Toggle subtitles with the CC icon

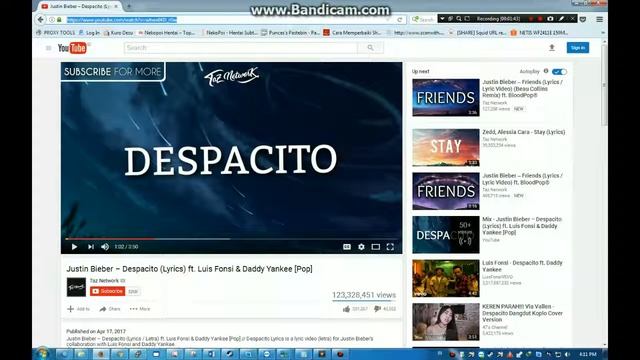[347, 247]
